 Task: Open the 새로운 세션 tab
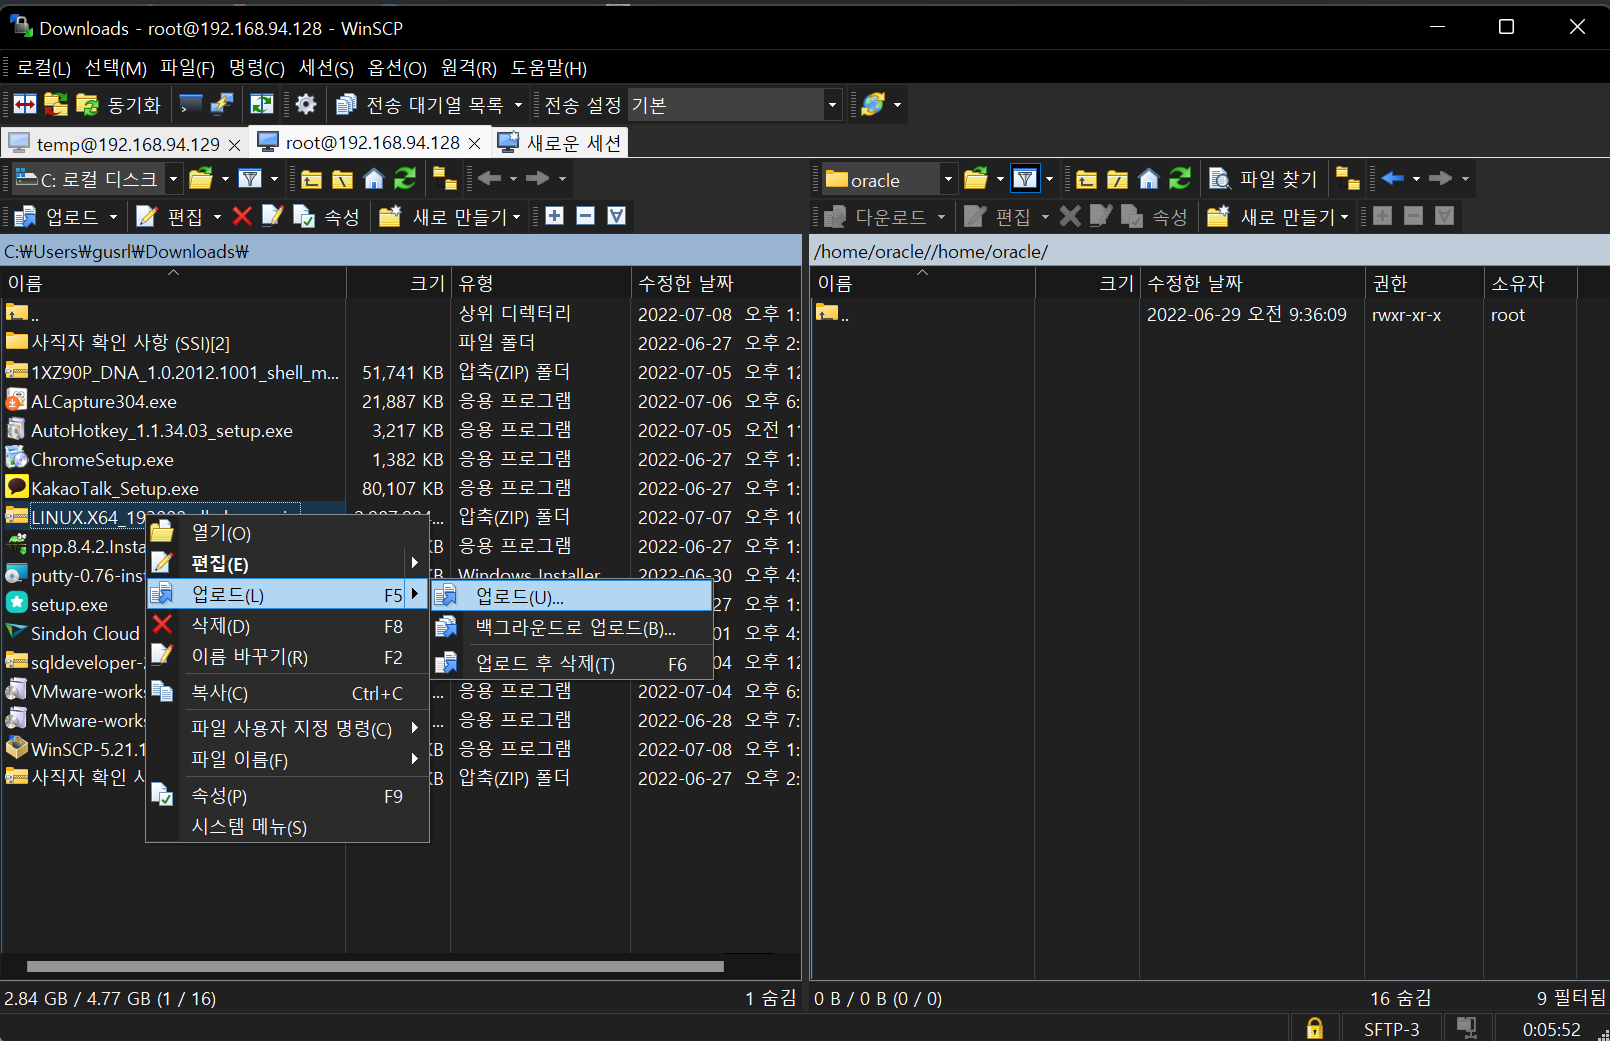coord(560,143)
